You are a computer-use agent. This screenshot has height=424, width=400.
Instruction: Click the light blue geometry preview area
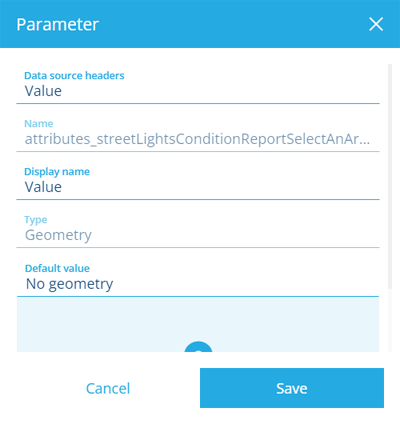click(198, 325)
